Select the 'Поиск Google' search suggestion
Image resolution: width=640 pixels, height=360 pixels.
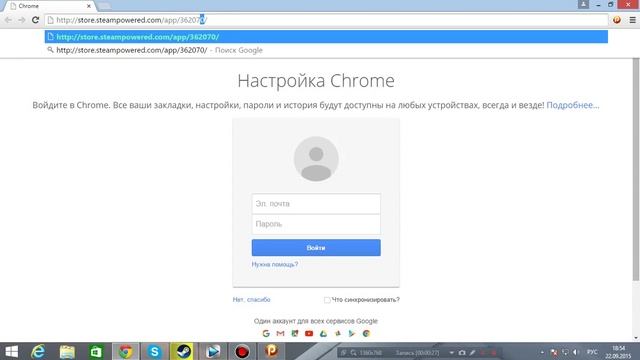[326, 50]
